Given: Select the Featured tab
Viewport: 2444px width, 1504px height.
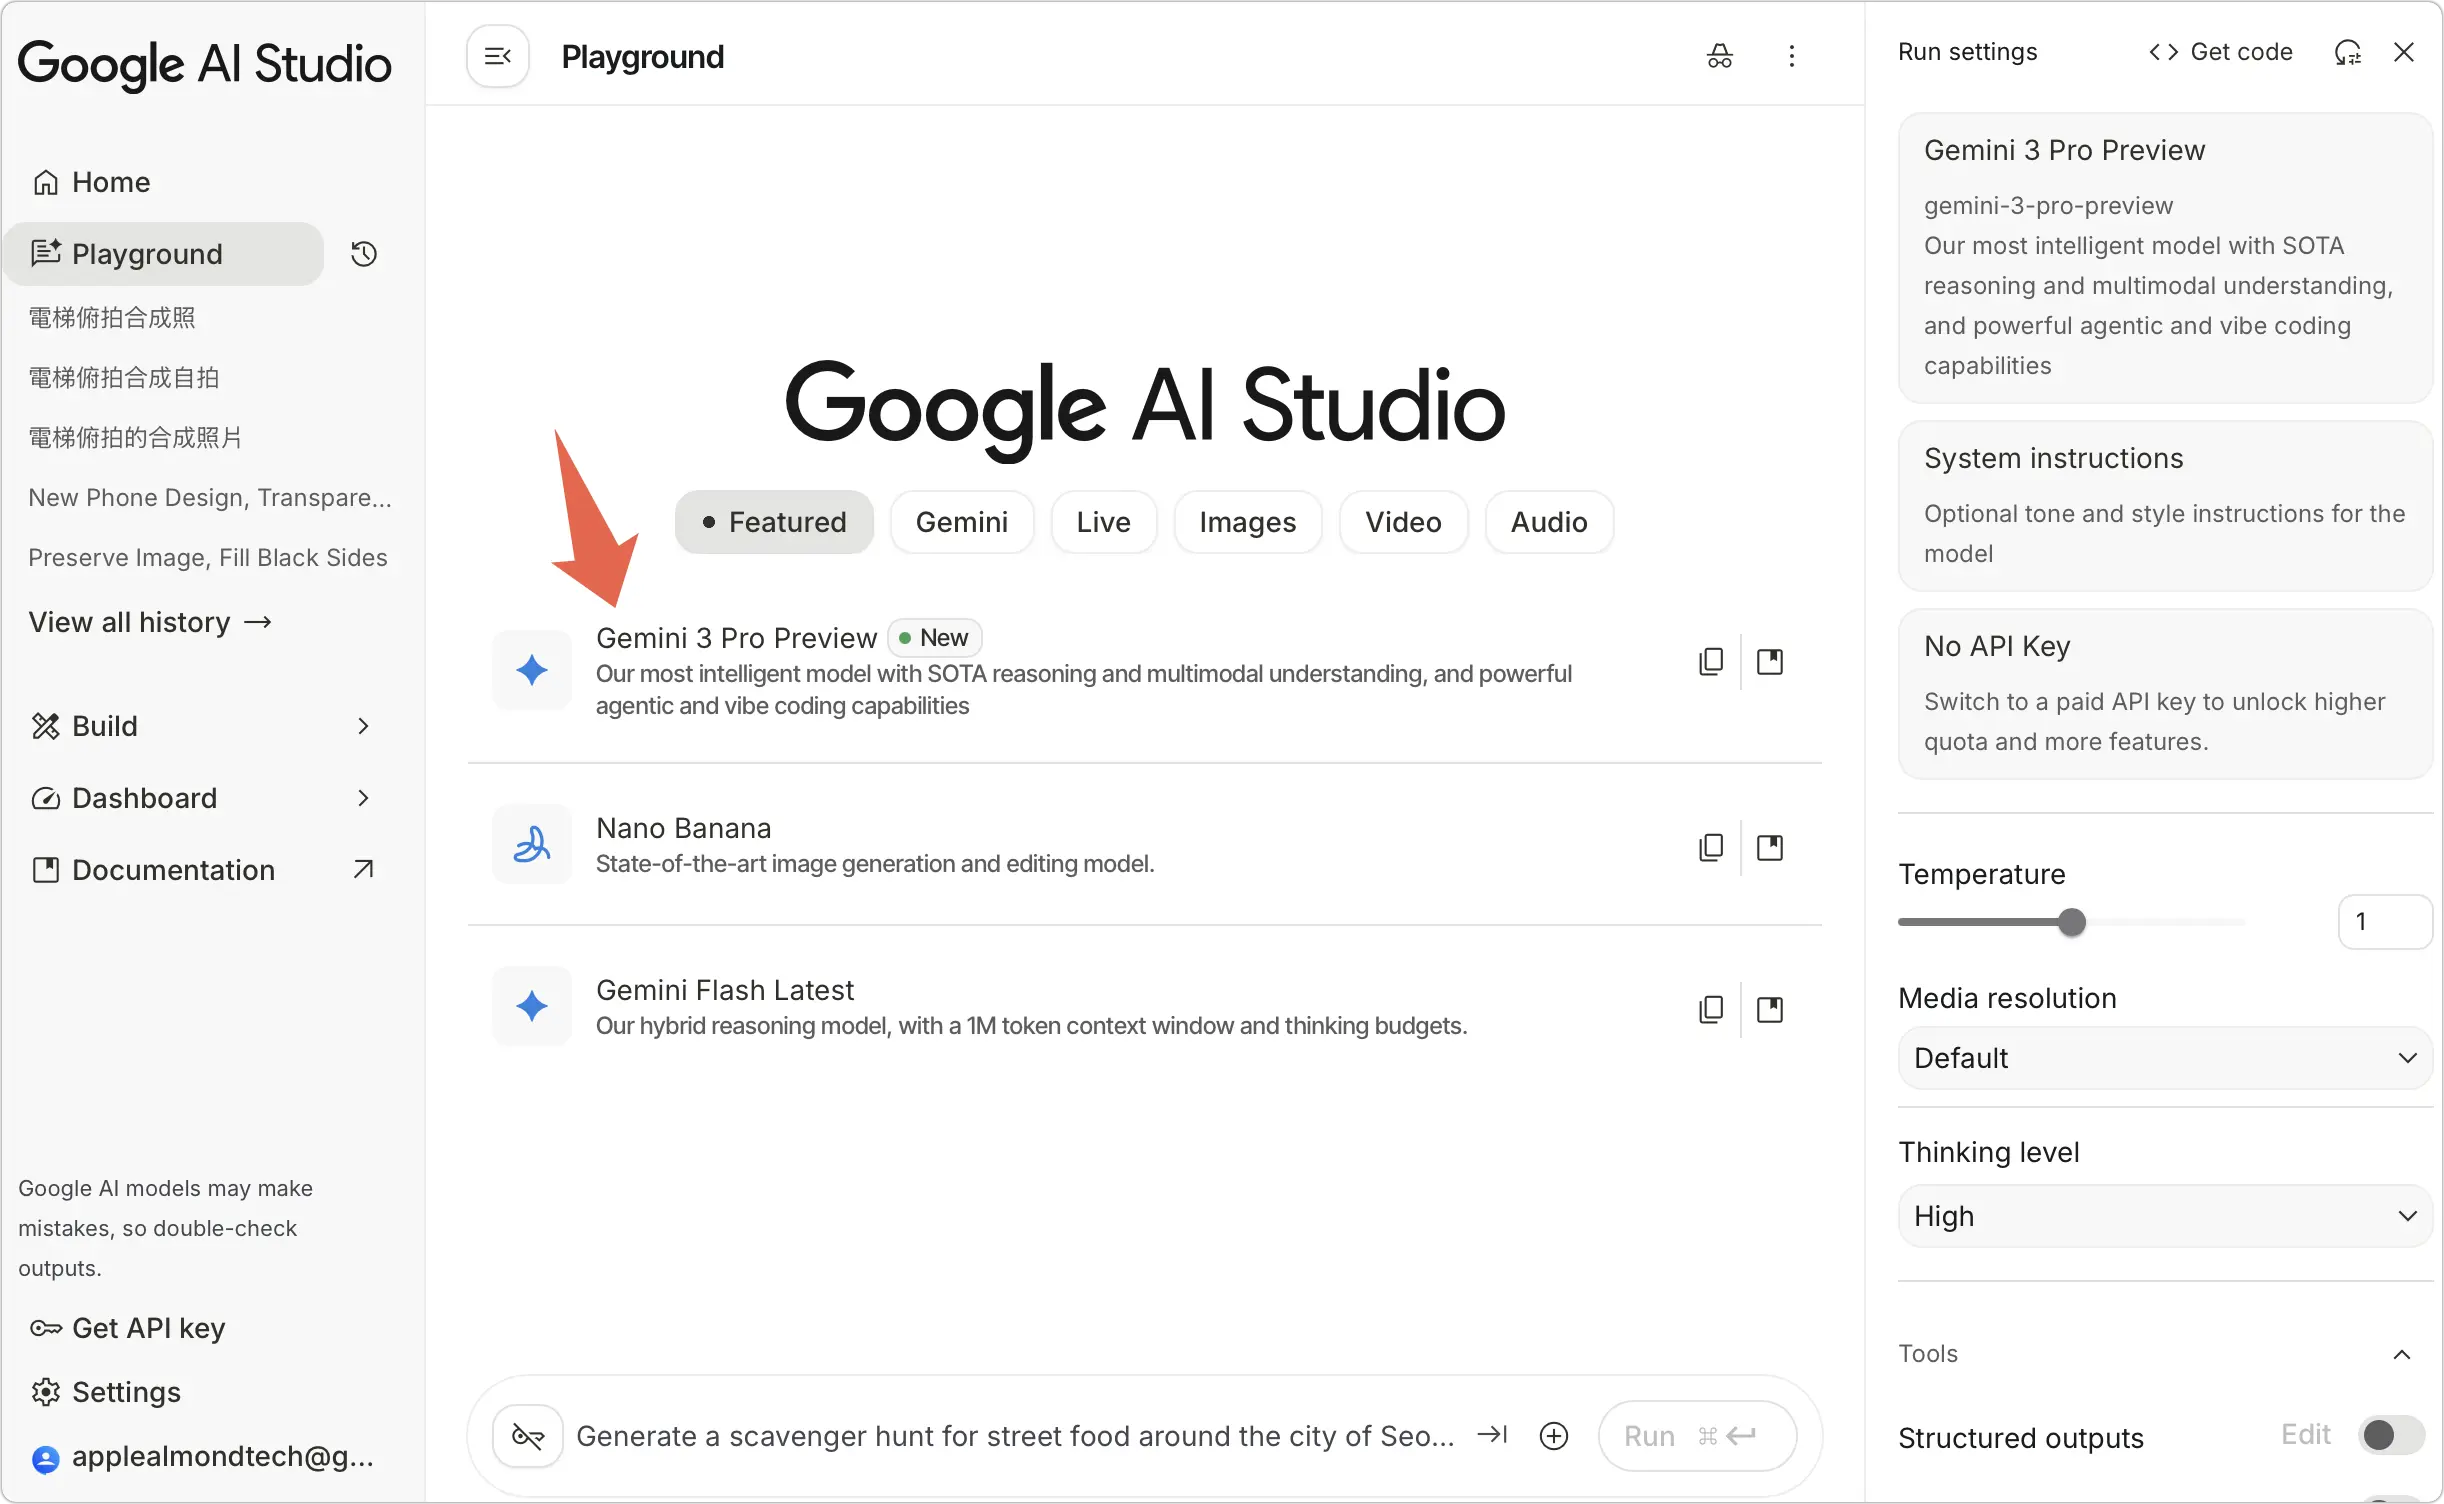Looking at the screenshot, I should (774, 522).
